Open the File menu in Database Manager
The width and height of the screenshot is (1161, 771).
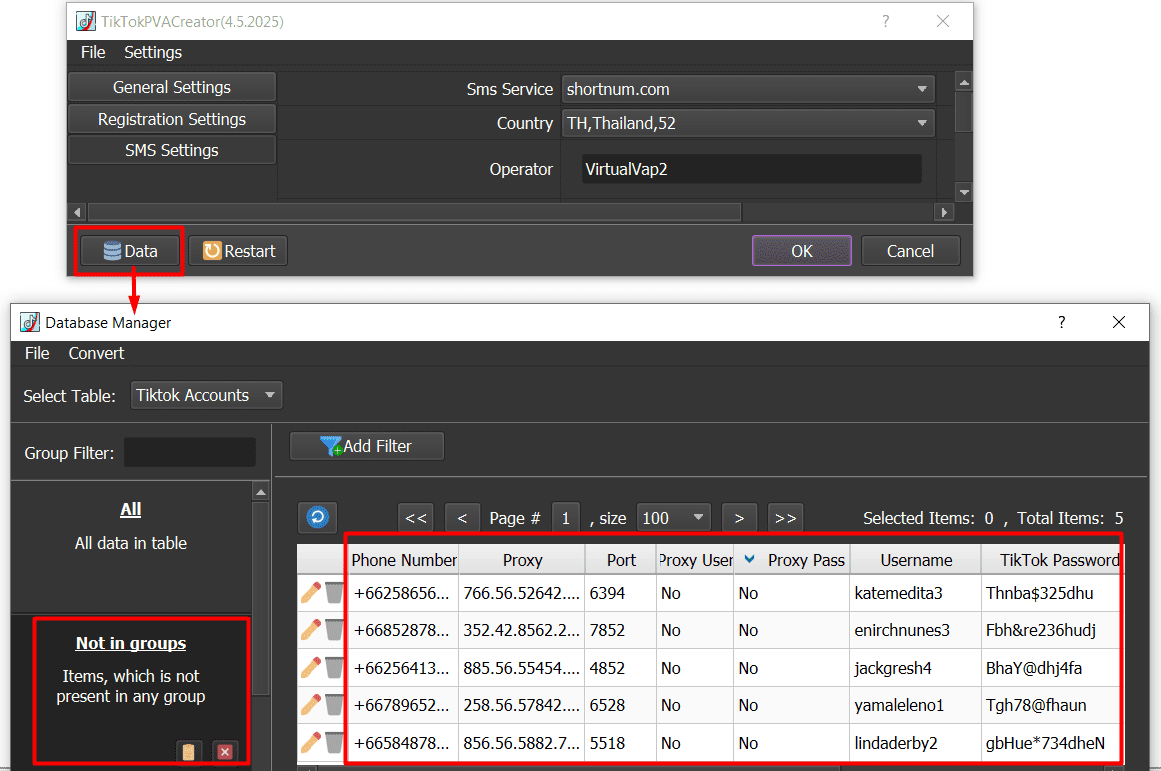(x=37, y=353)
